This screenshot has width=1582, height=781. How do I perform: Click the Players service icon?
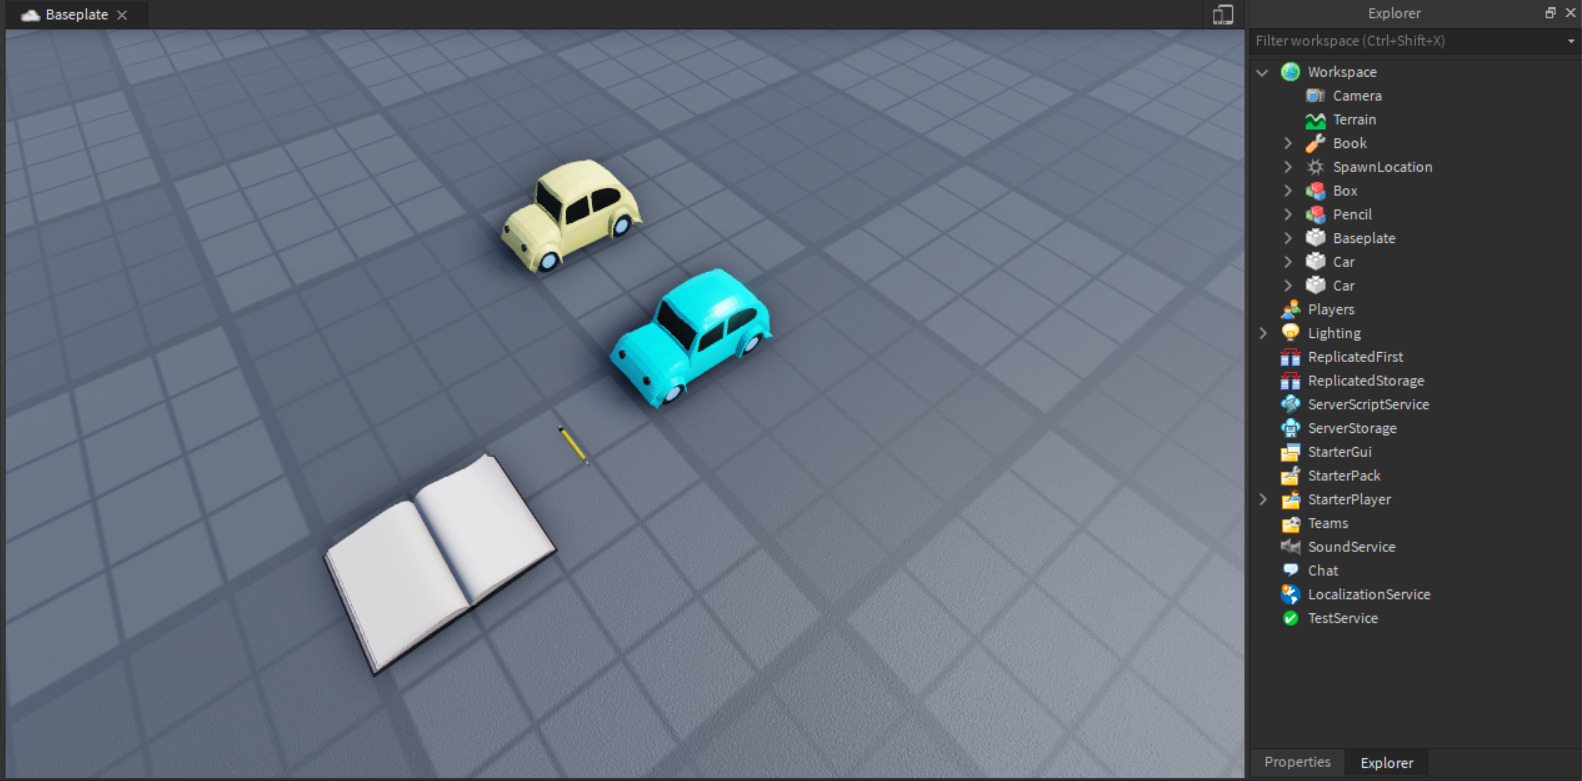point(1290,310)
